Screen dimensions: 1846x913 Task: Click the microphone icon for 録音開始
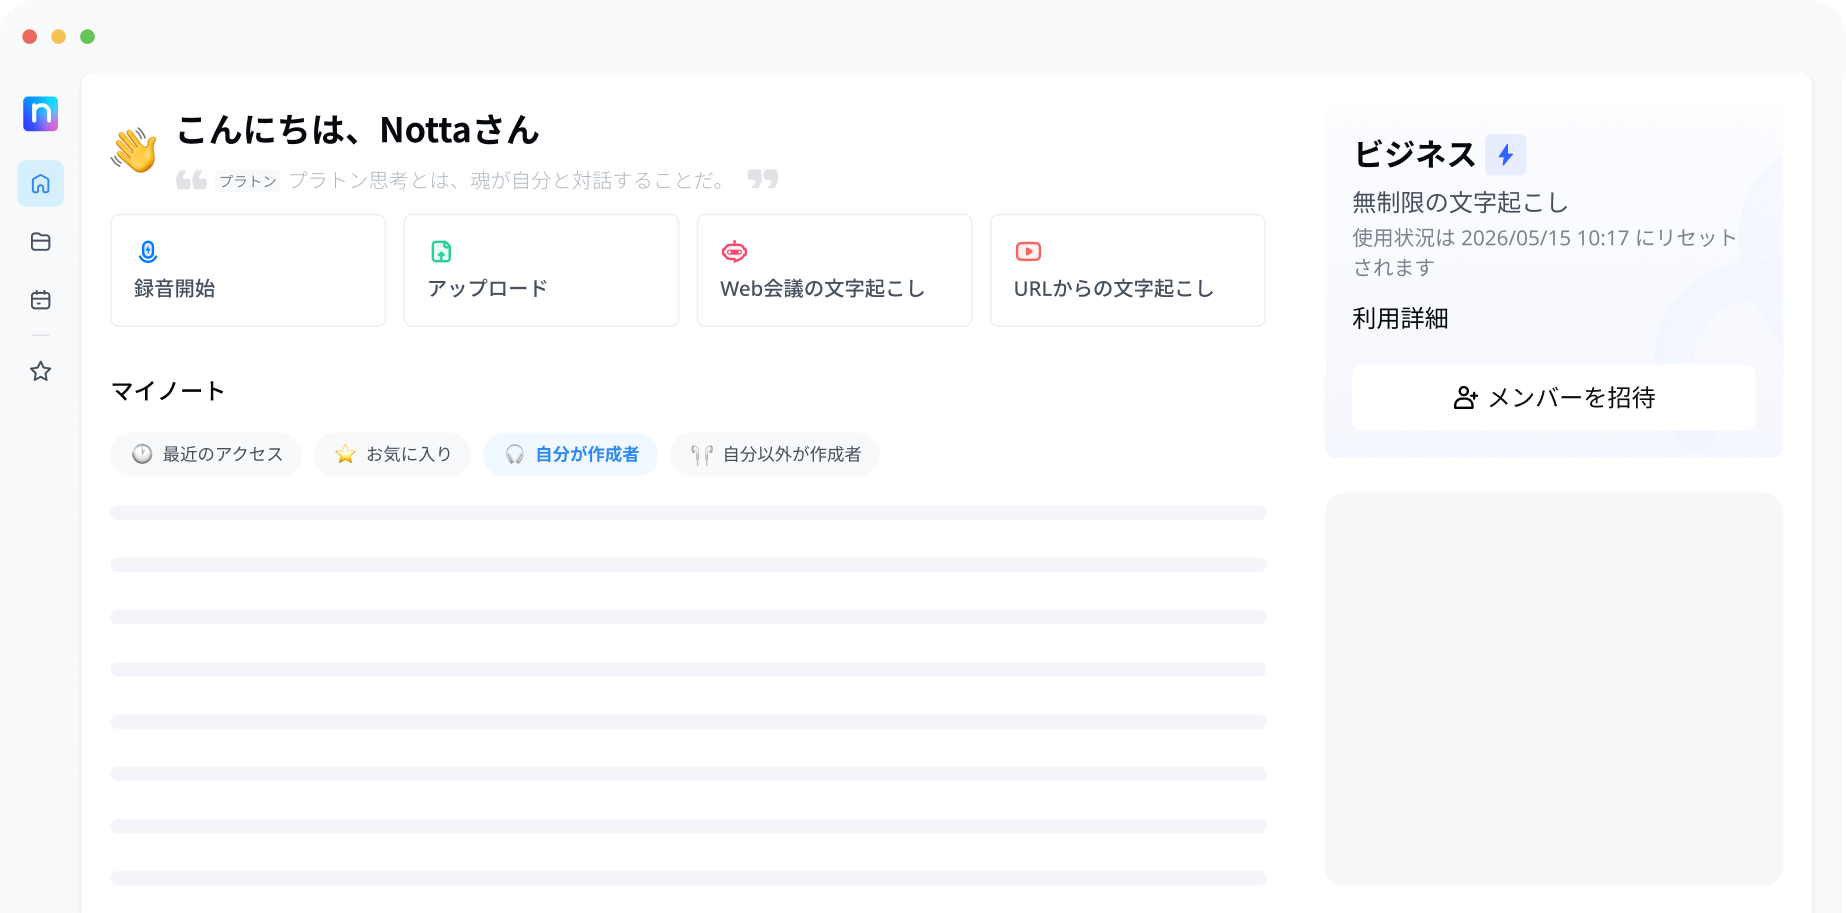[x=148, y=252]
